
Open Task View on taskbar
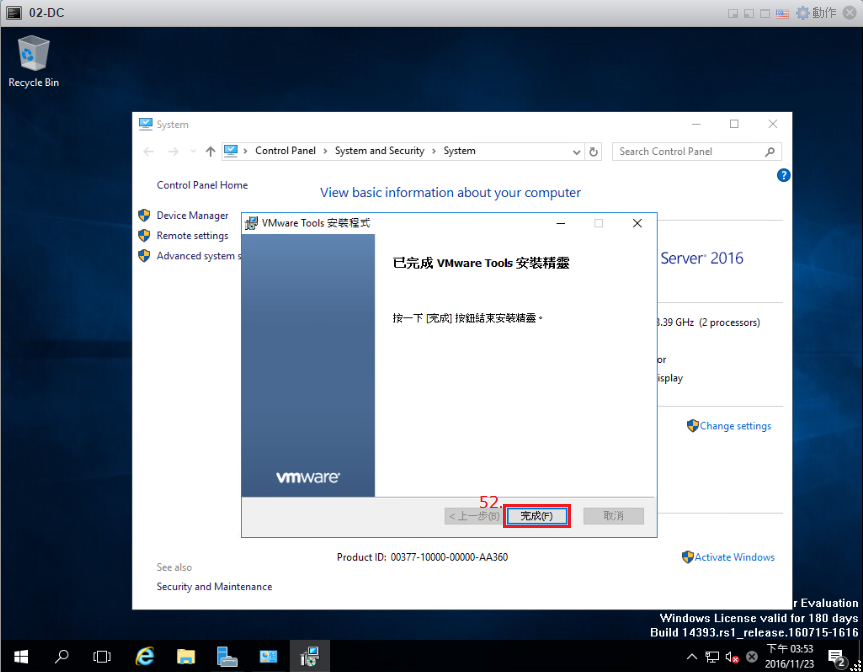coord(102,657)
